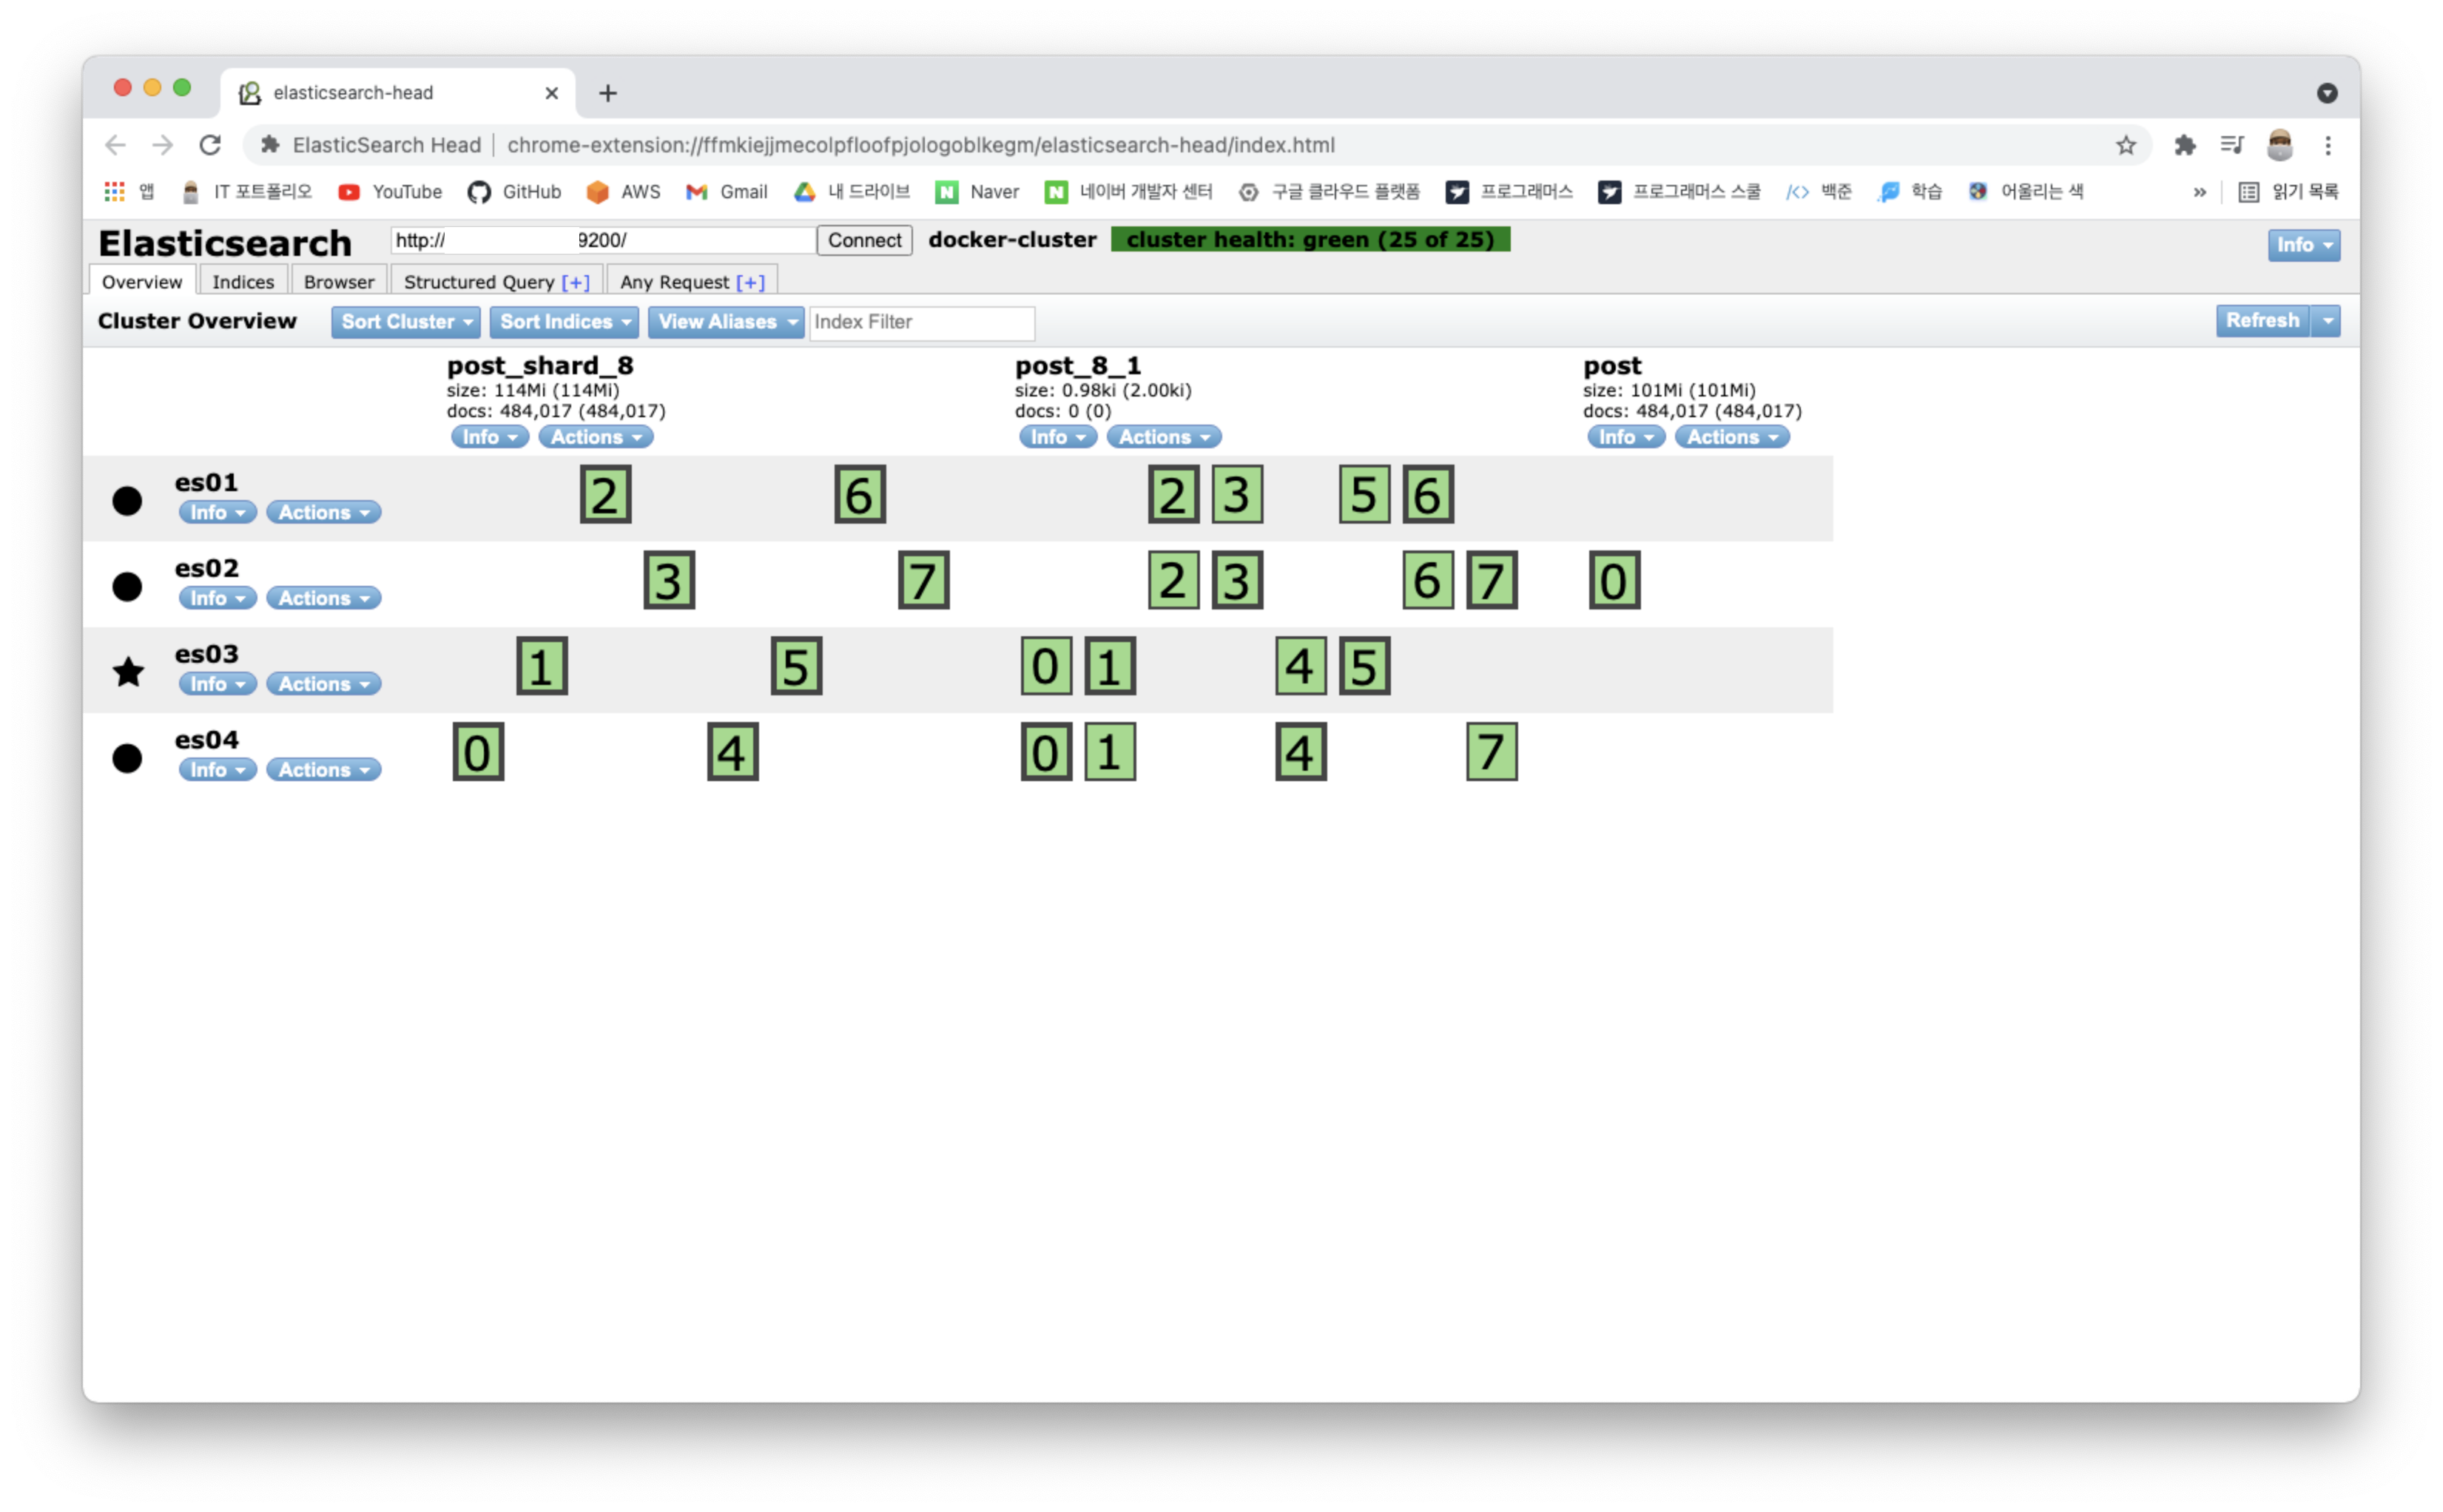Click post_shard_8 shard 0 on es04
This screenshot has width=2443, height=1512.
pos(478,752)
